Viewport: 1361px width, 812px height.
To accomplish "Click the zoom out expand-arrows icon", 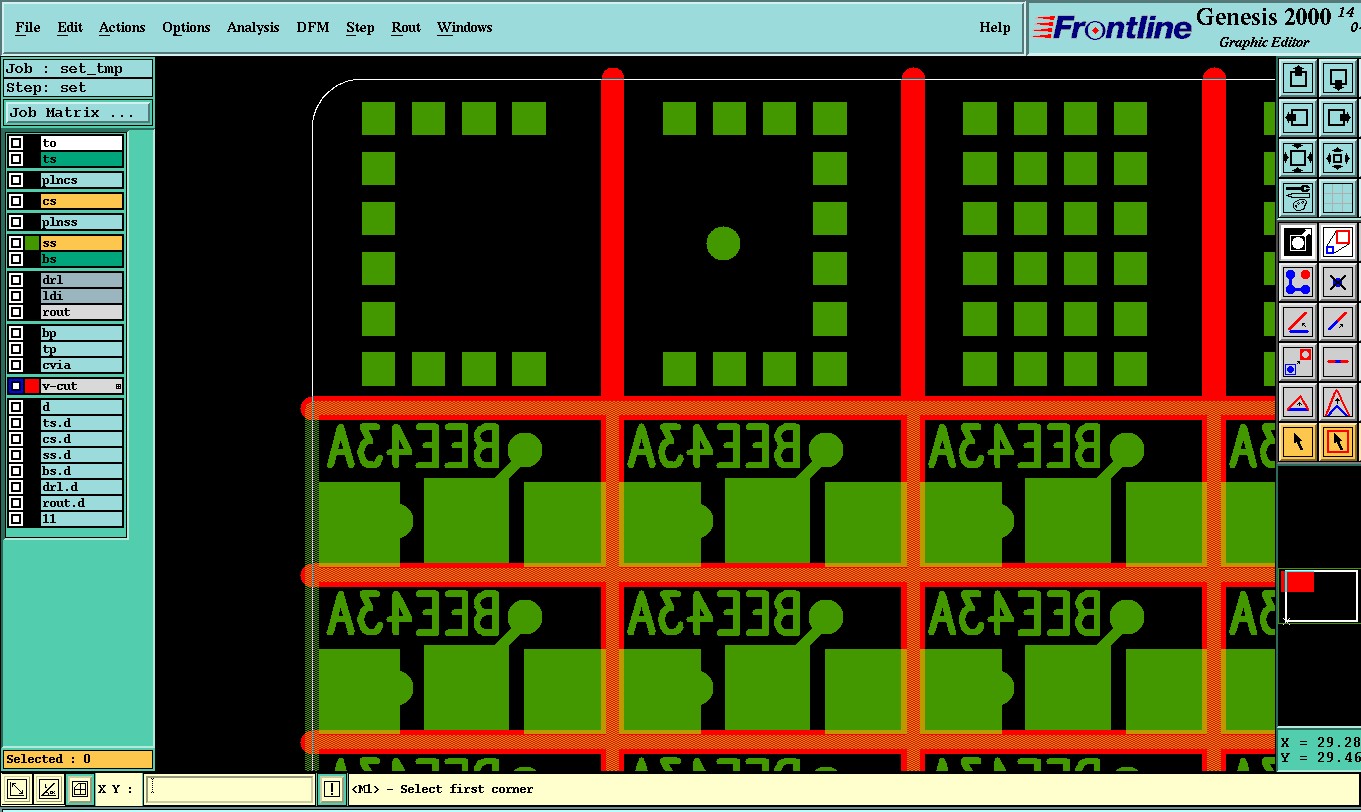I will (x=1298, y=157).
